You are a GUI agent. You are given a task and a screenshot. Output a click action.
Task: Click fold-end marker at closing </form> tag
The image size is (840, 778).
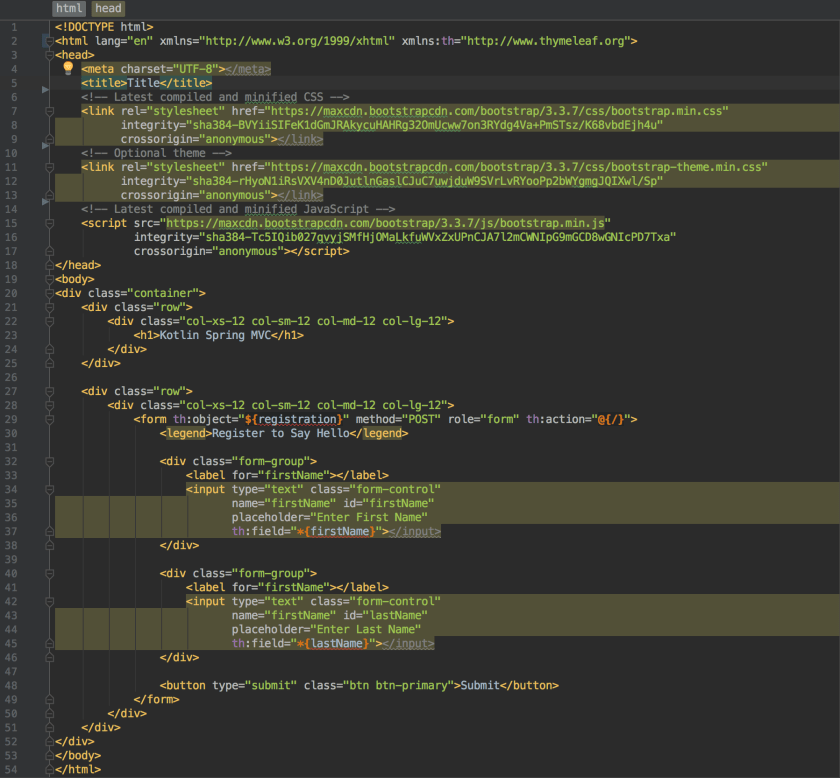[x=47, y=699]
